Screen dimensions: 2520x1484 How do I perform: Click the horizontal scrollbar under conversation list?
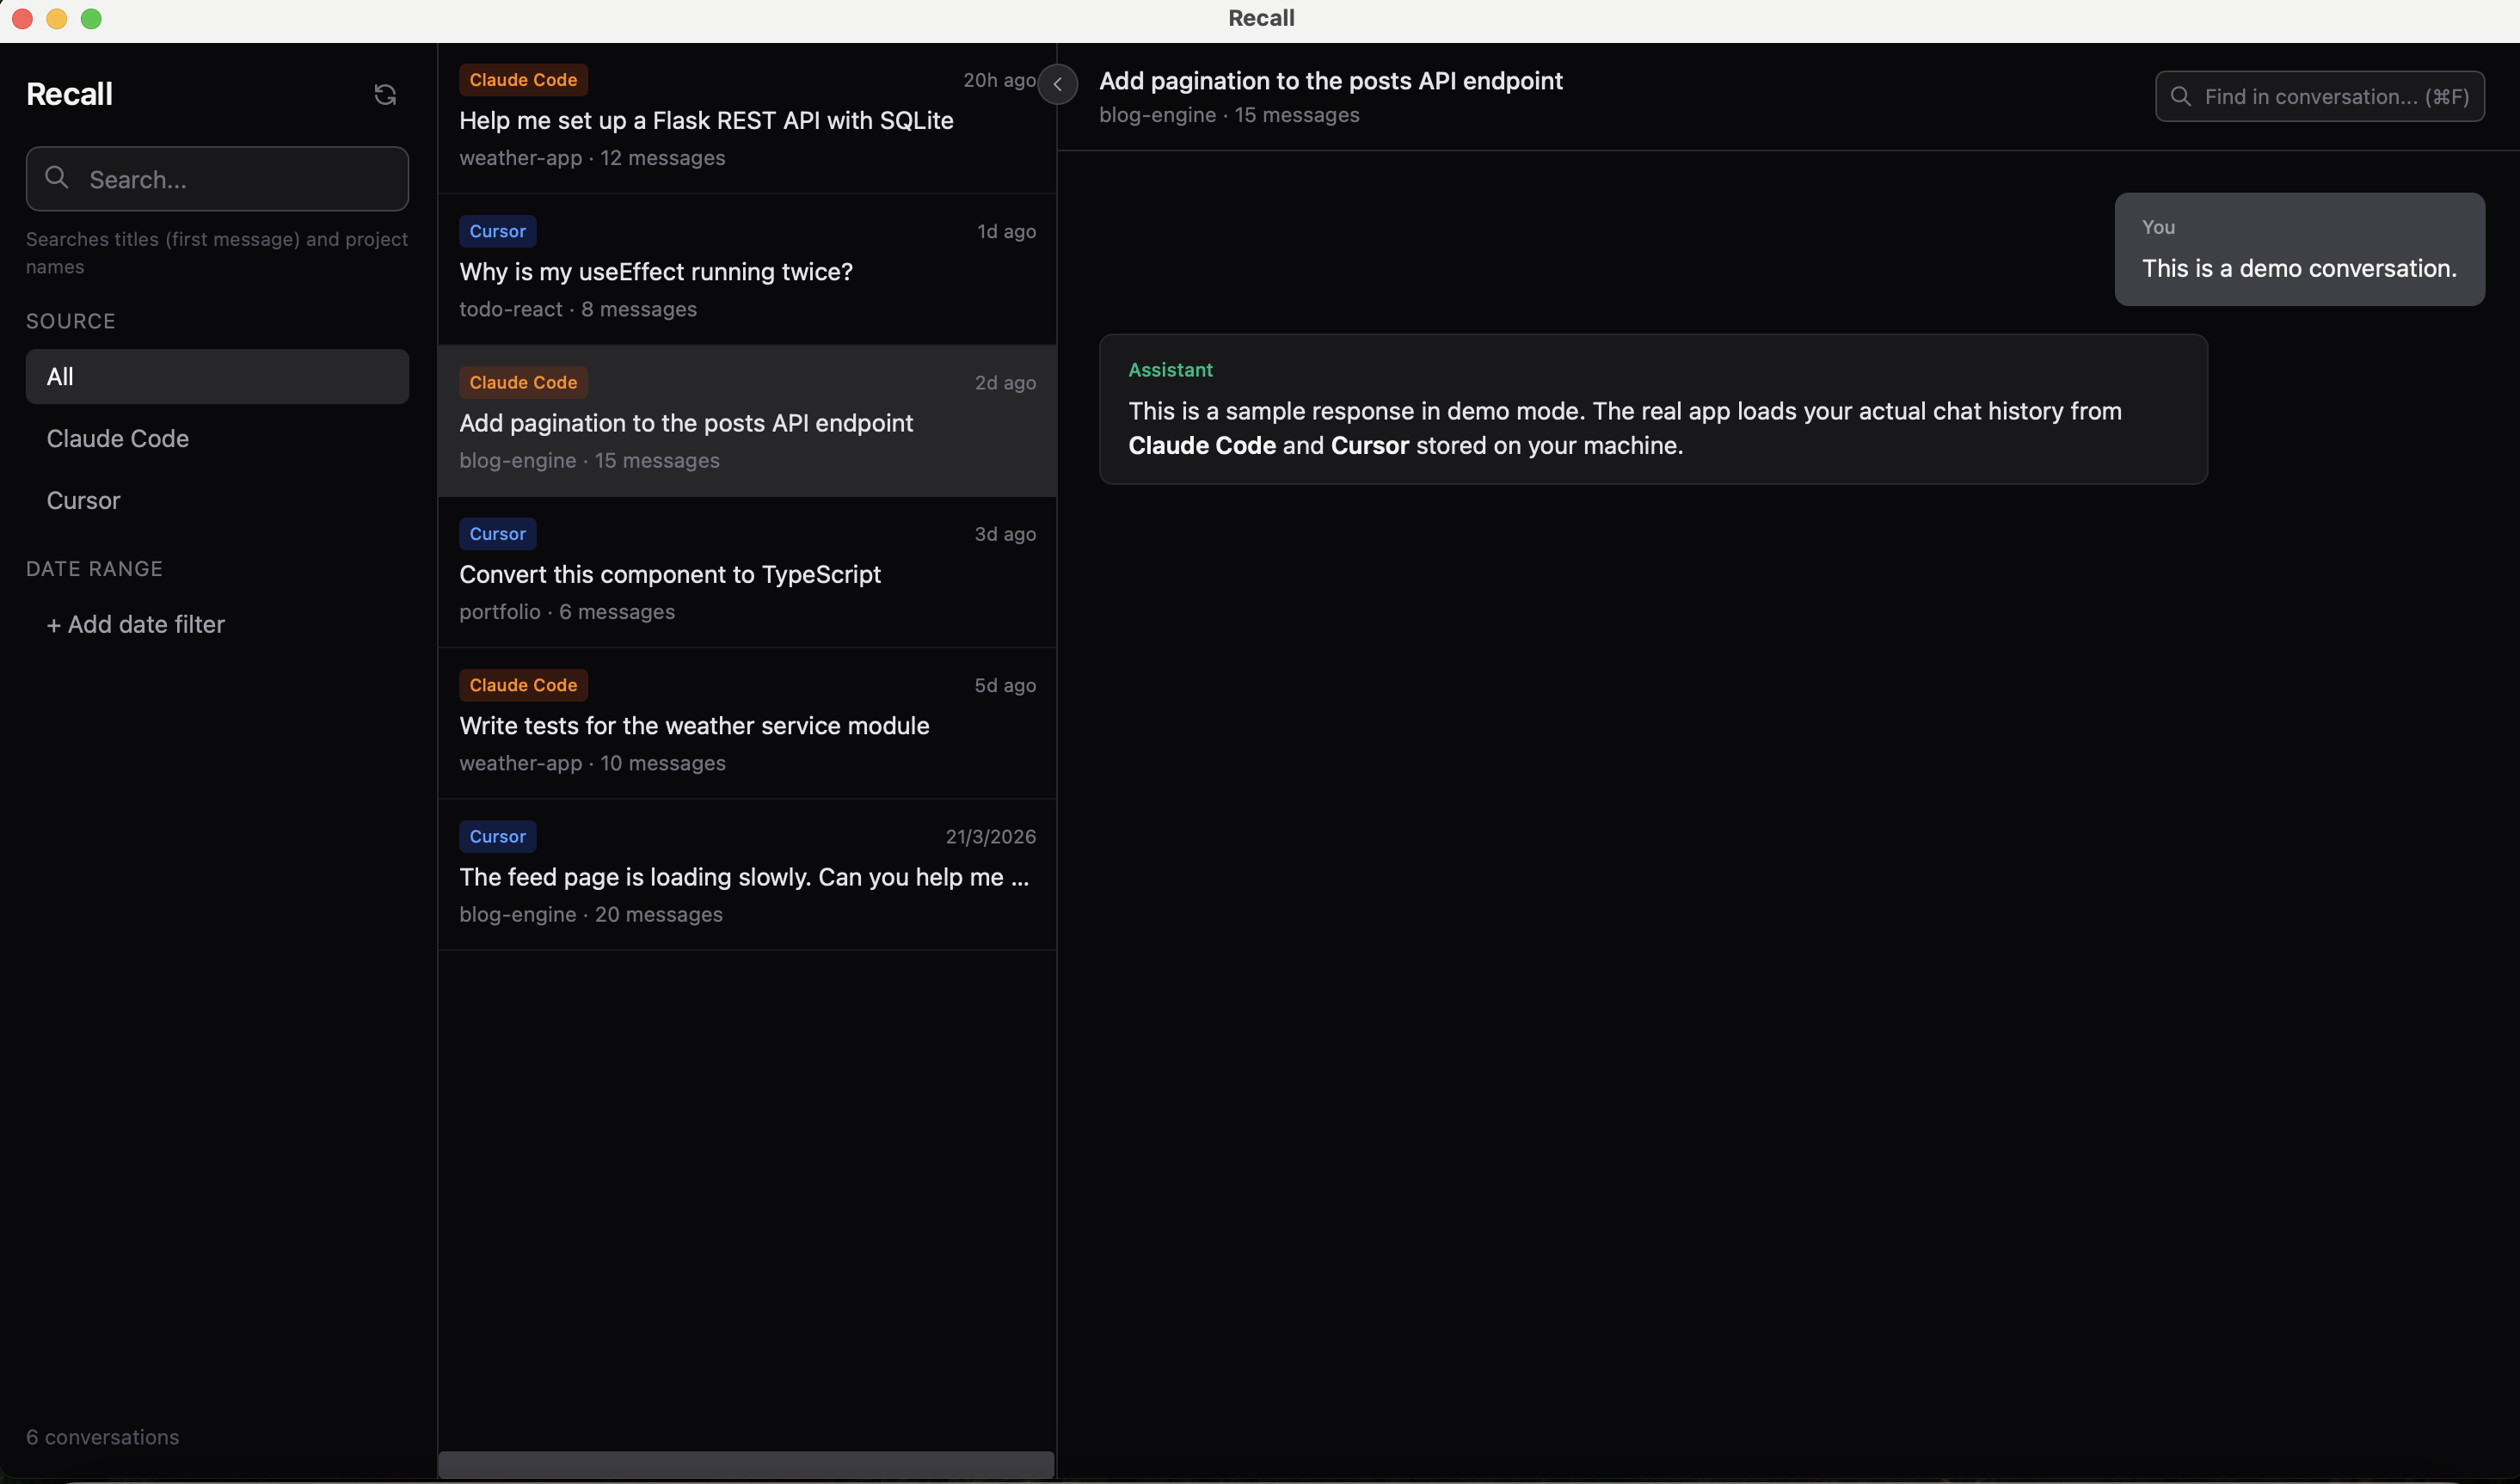[746, 1464]
